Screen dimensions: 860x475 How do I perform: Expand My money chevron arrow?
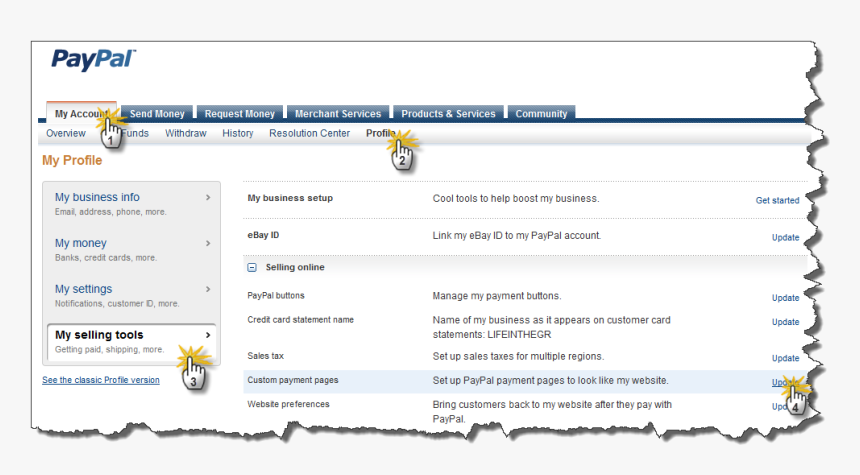pos(208,243)
